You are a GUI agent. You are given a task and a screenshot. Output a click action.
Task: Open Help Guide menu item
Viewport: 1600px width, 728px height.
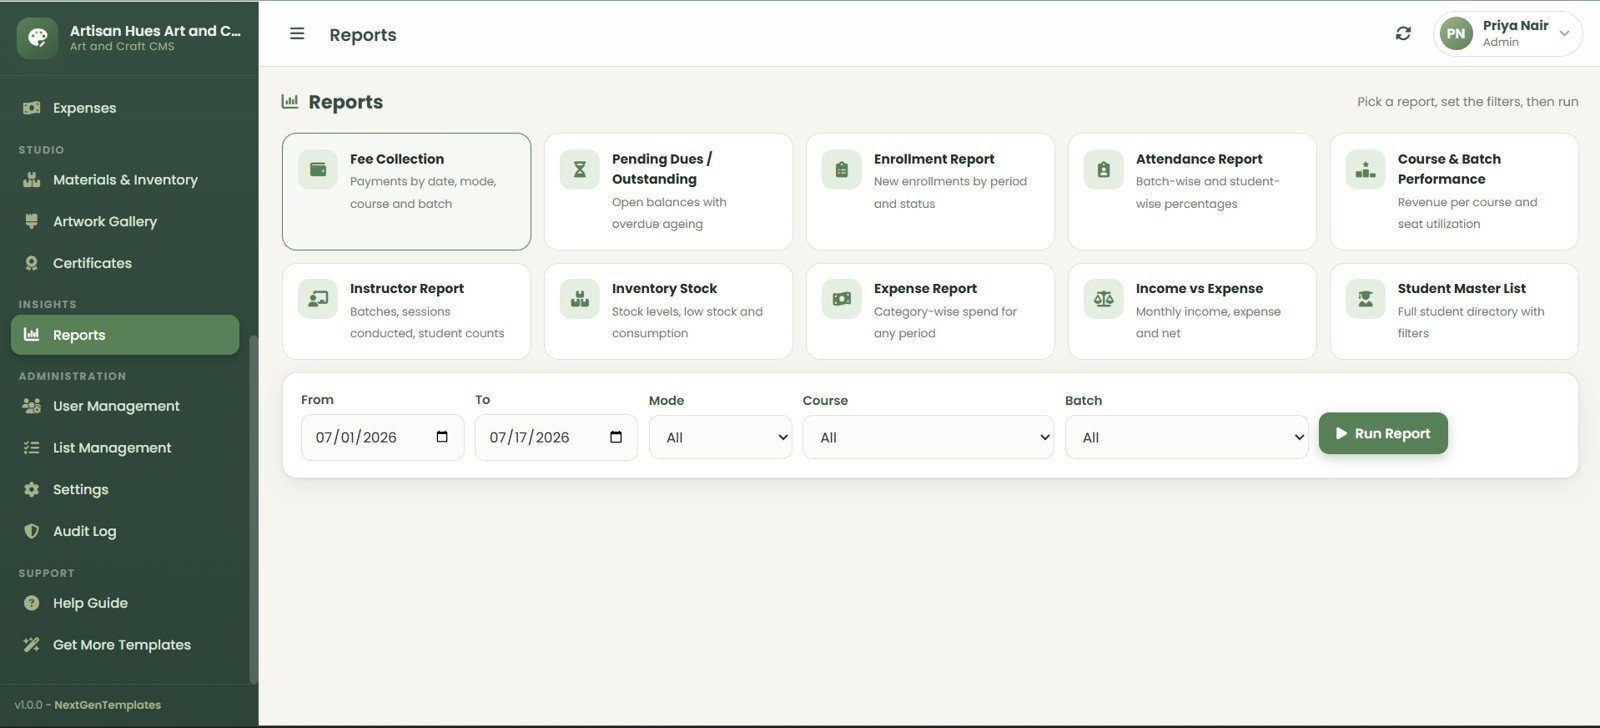[x=125, y=603]
